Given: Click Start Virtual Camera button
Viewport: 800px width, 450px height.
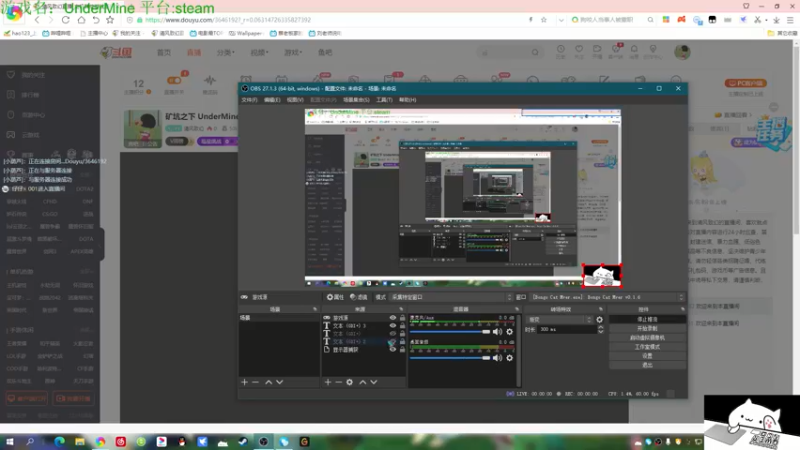Looking at the screenshot, I should [647, 338].
